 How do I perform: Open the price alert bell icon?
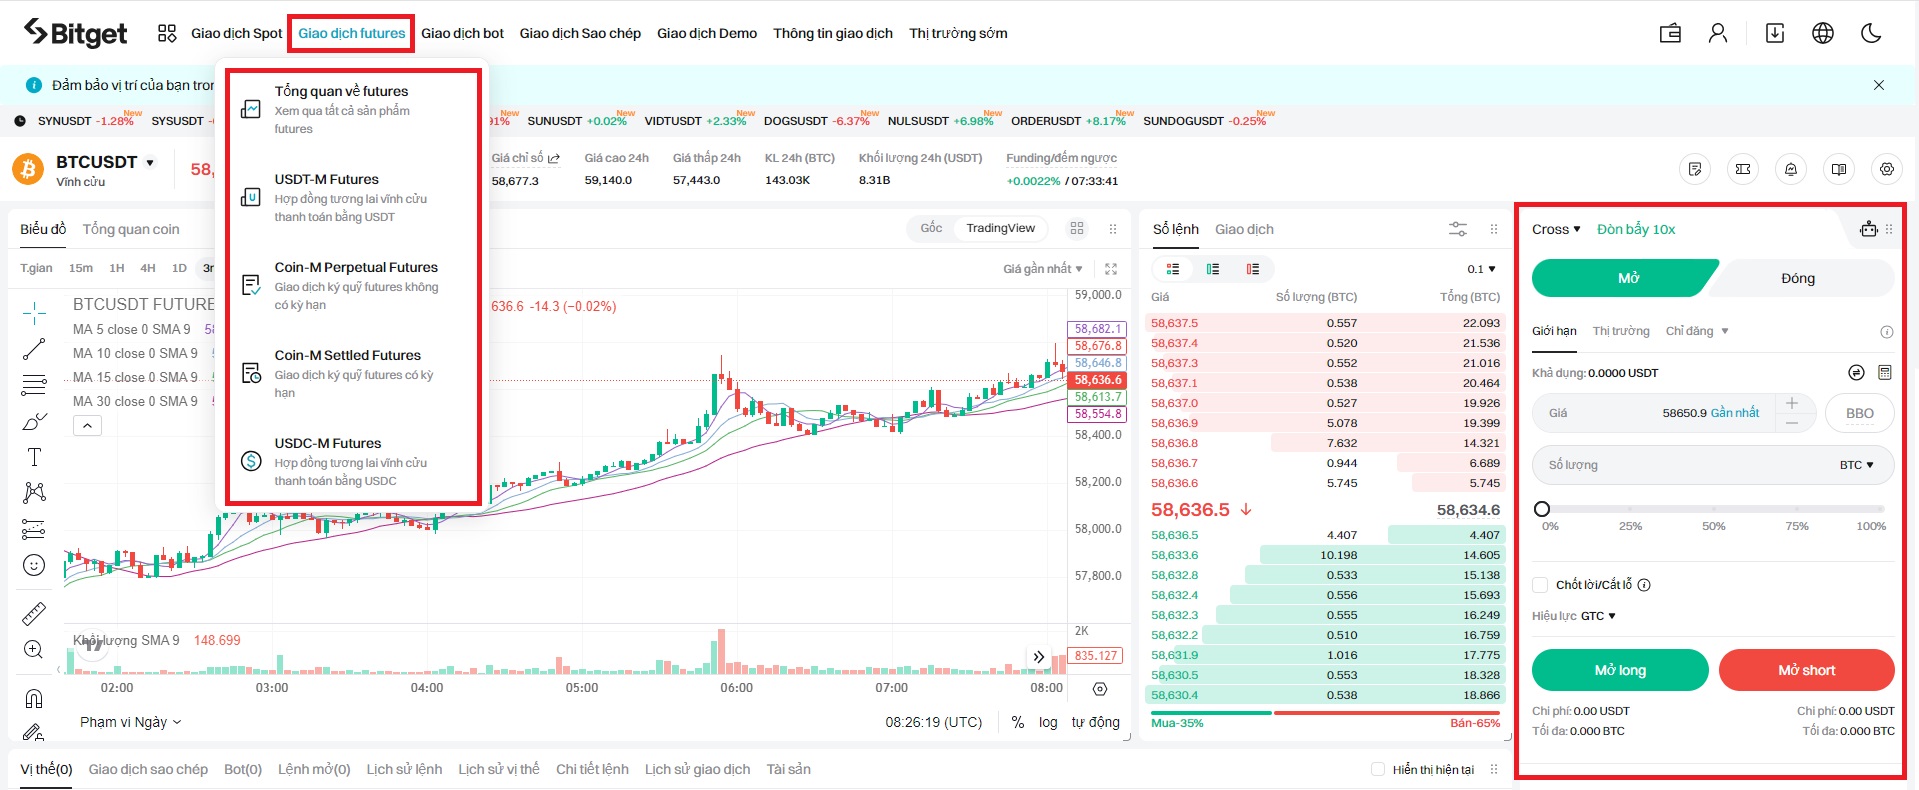pyautogui.click(x=1791, y=169)
